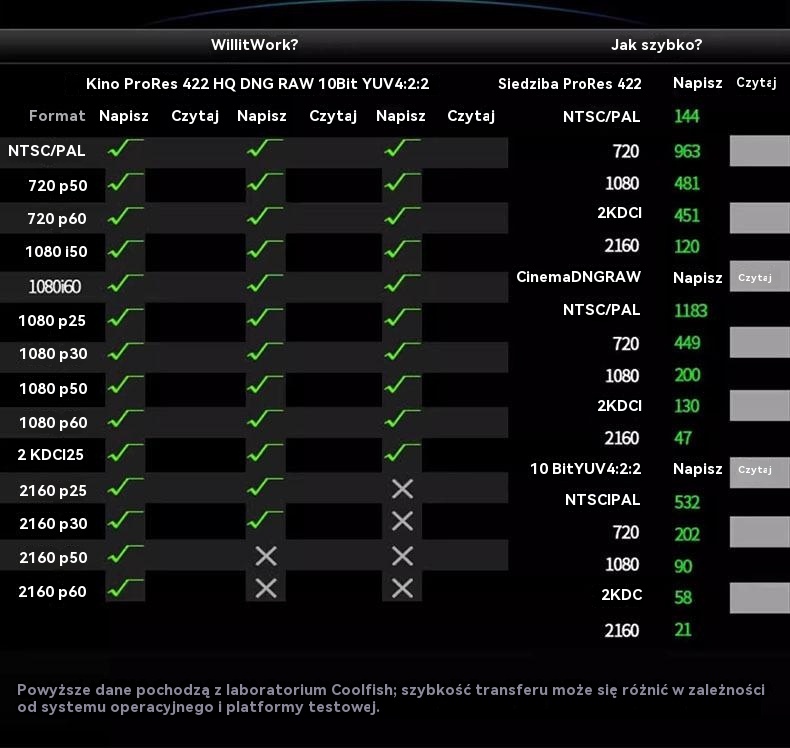Viewport: 790px width, 748px height.
Task: Select the Jak szybko? tab header
Action: click(x=656, y=45)
